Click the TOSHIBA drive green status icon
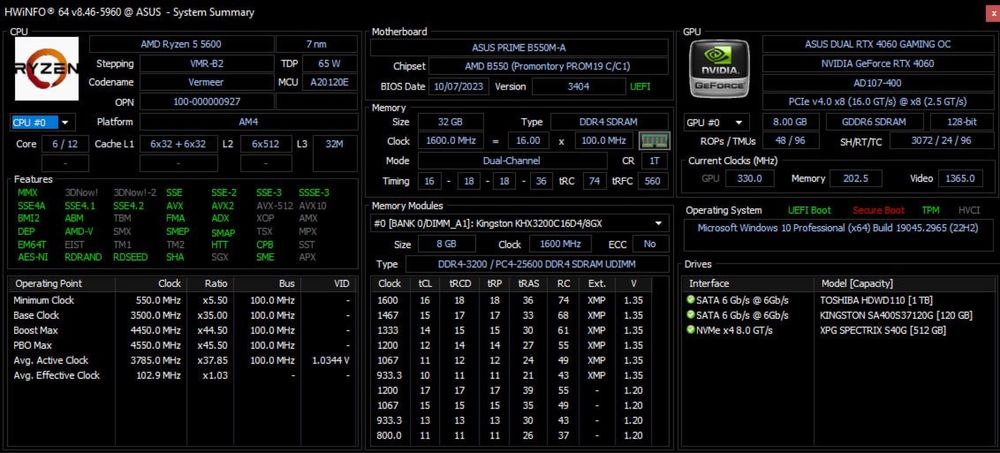Screen dimensions: 1000x453 690,300
